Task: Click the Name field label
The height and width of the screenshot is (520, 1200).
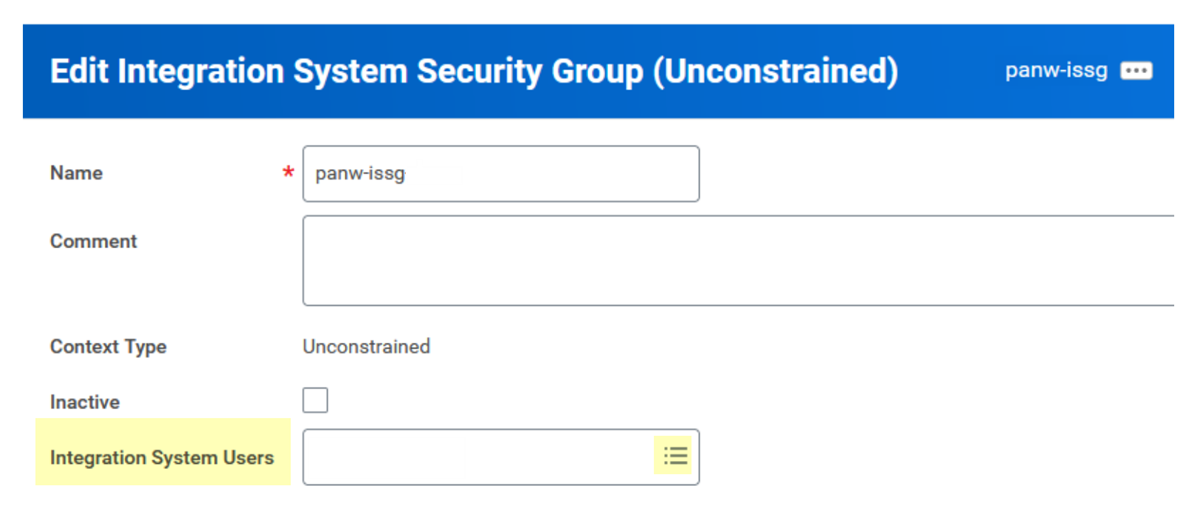Action: (76, 173)
